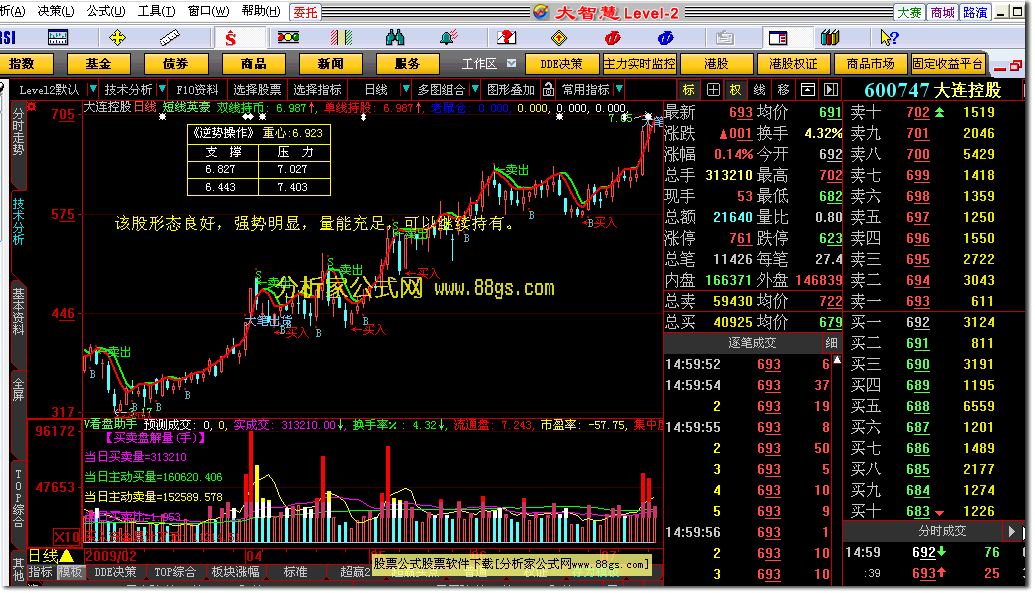Screen dimensions: 1035x593
Task: Click the 基金 yellow button
Action: (98, 63)
